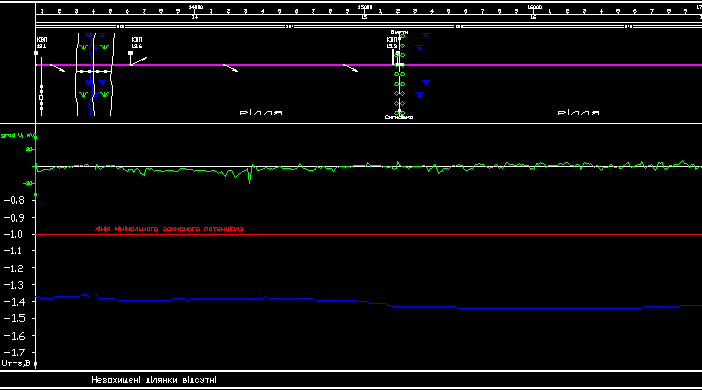Select the blue river crossing line
702x390 pixels.
coord(92,74)
